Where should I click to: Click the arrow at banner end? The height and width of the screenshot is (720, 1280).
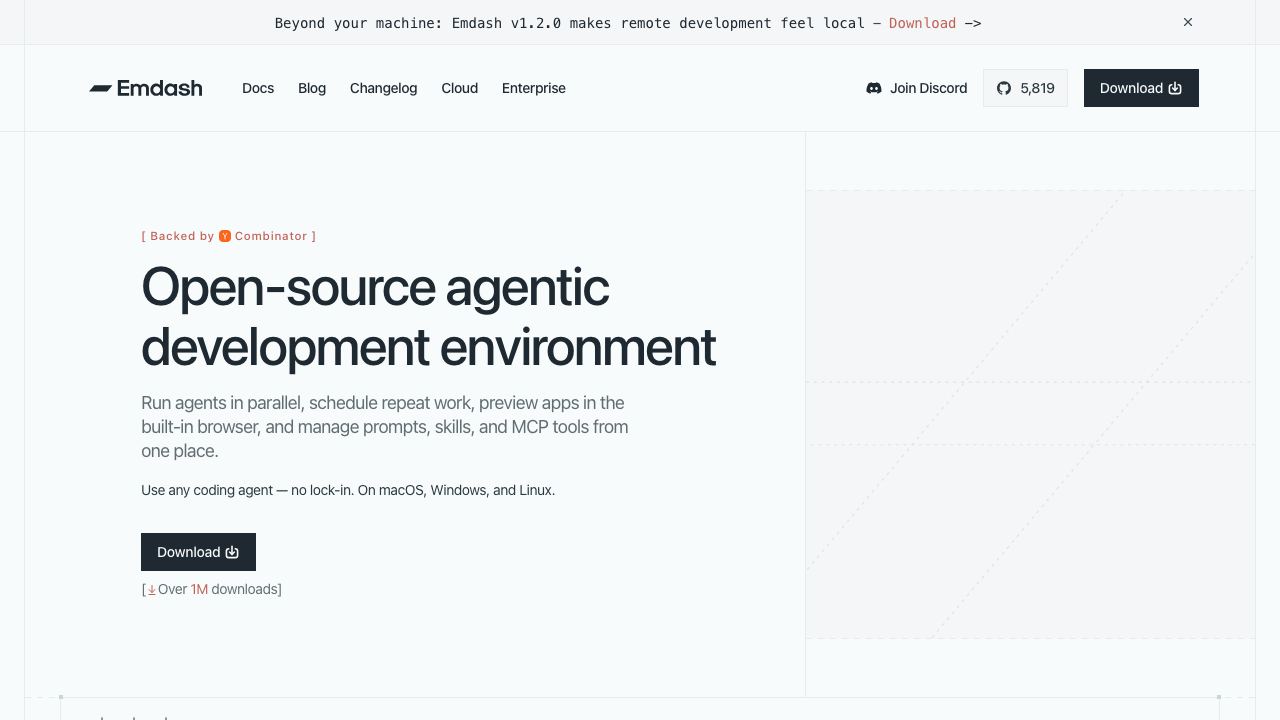pos(973,23)
